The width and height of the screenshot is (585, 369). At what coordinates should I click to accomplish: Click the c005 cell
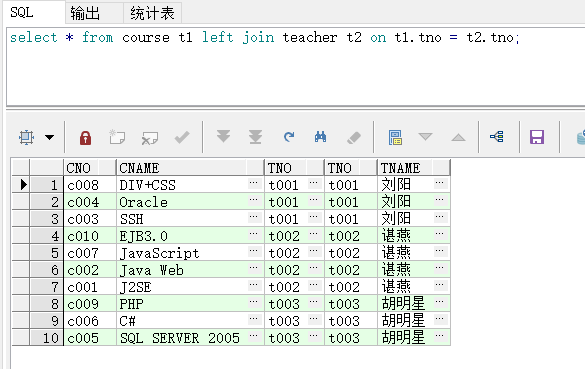click(x=90, y=338)
